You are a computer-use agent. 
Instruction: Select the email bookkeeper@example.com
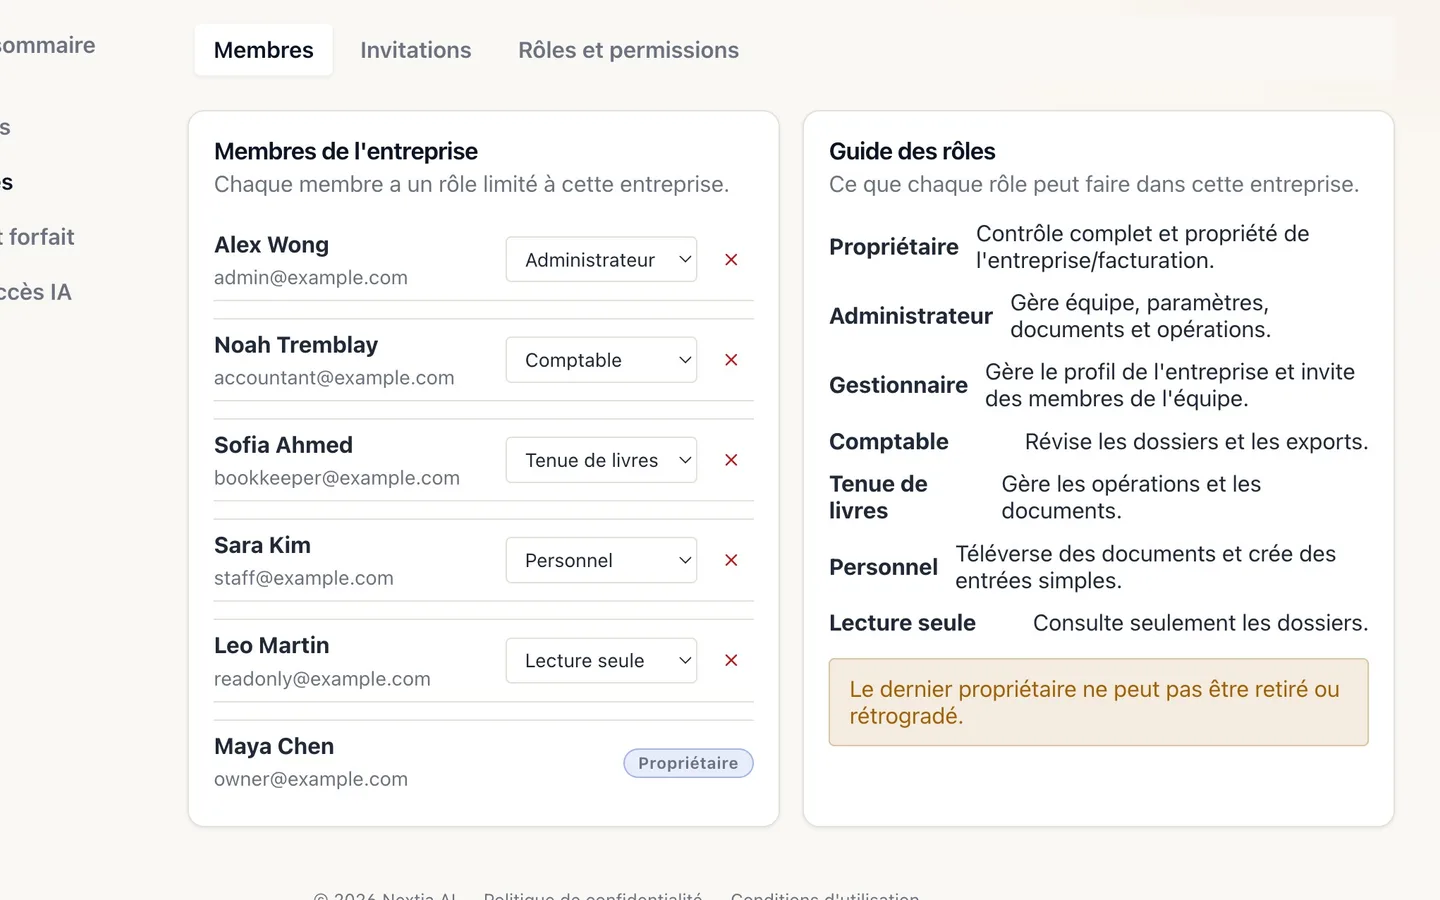click(x=337, y=478)
